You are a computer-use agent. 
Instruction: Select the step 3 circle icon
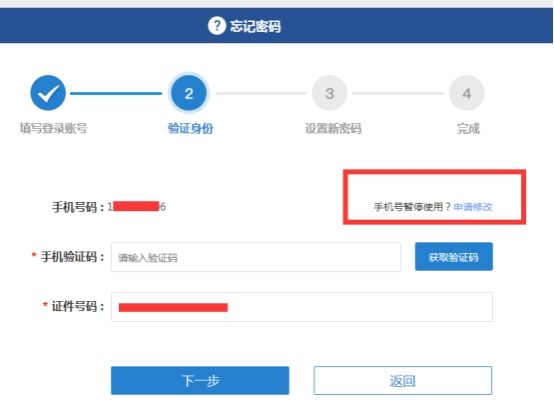click(x=329, y=93)
